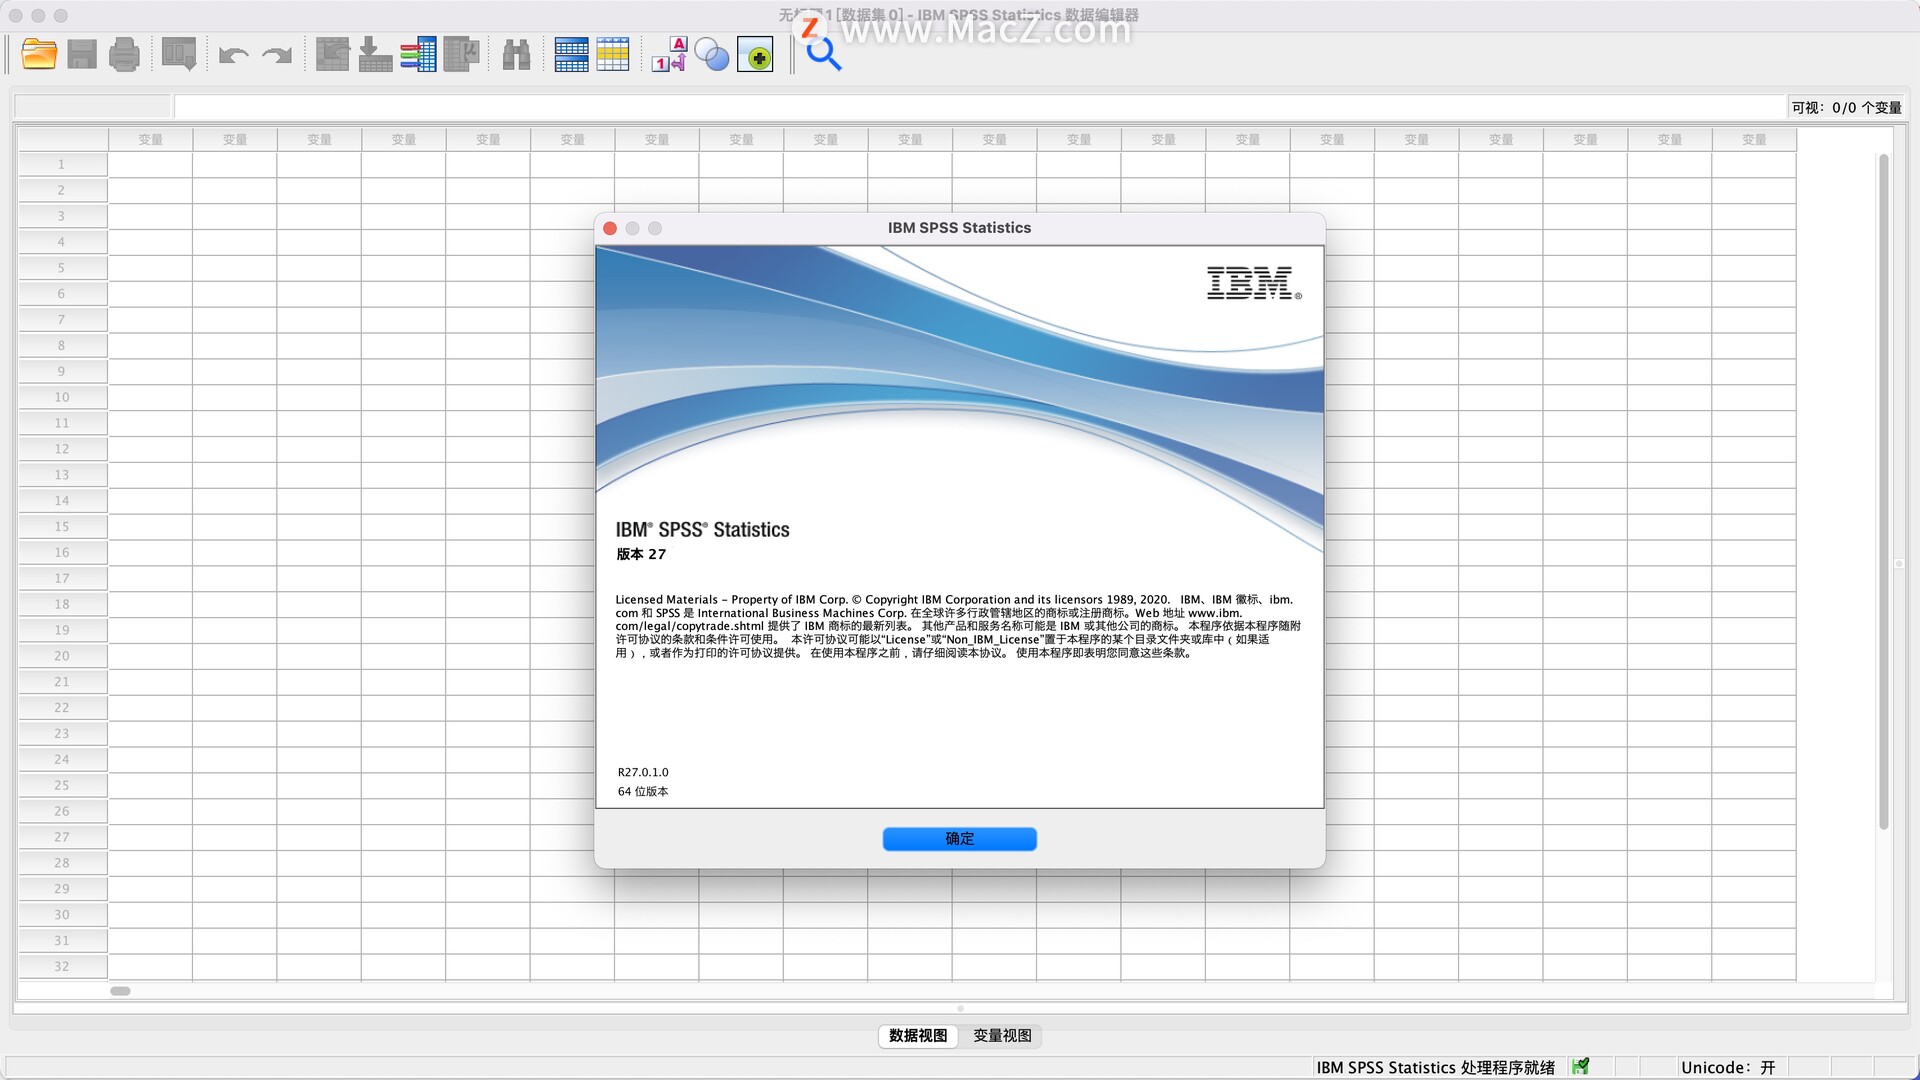Click the cell value editing field above the grid
1920x1080 pixels.
[x=980, y=106]
